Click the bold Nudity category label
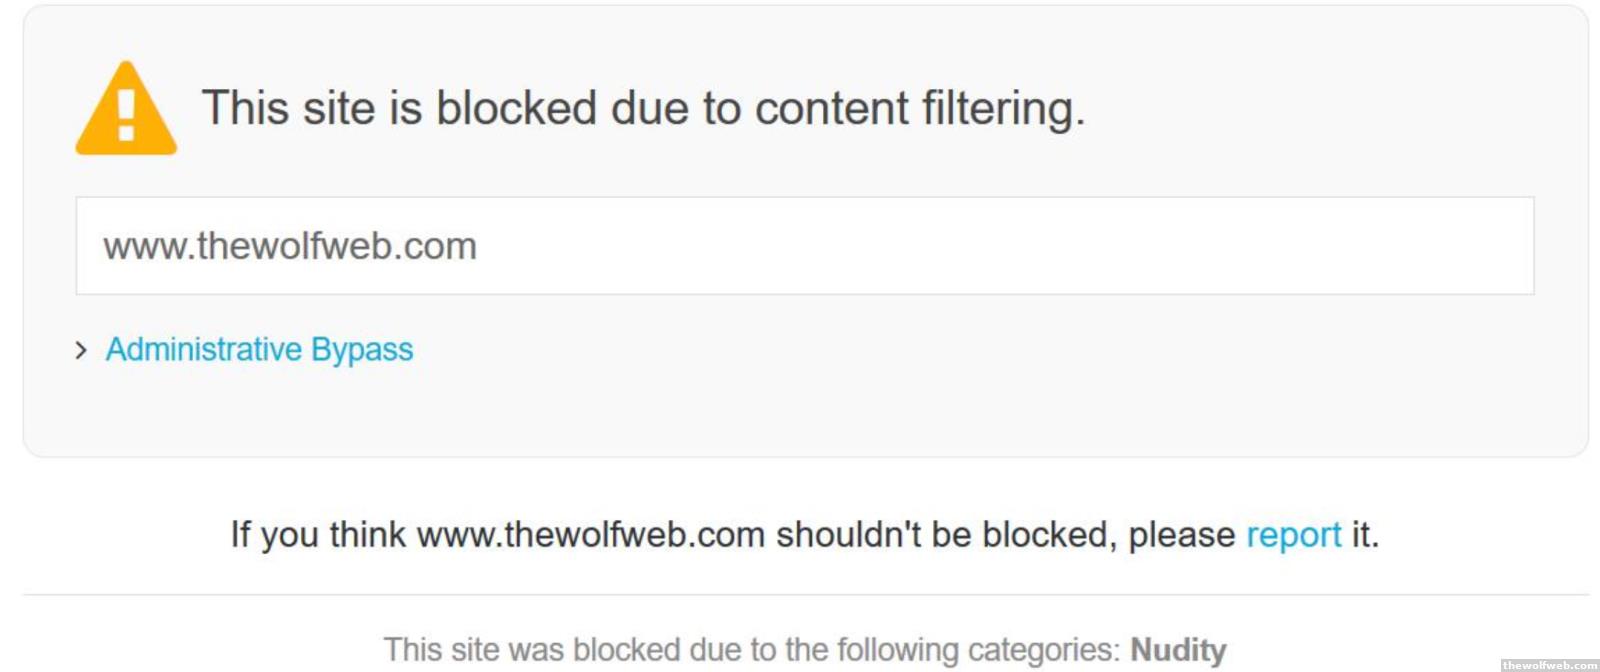Viewport: 1600px width, 672px height. pos(1178,649)
